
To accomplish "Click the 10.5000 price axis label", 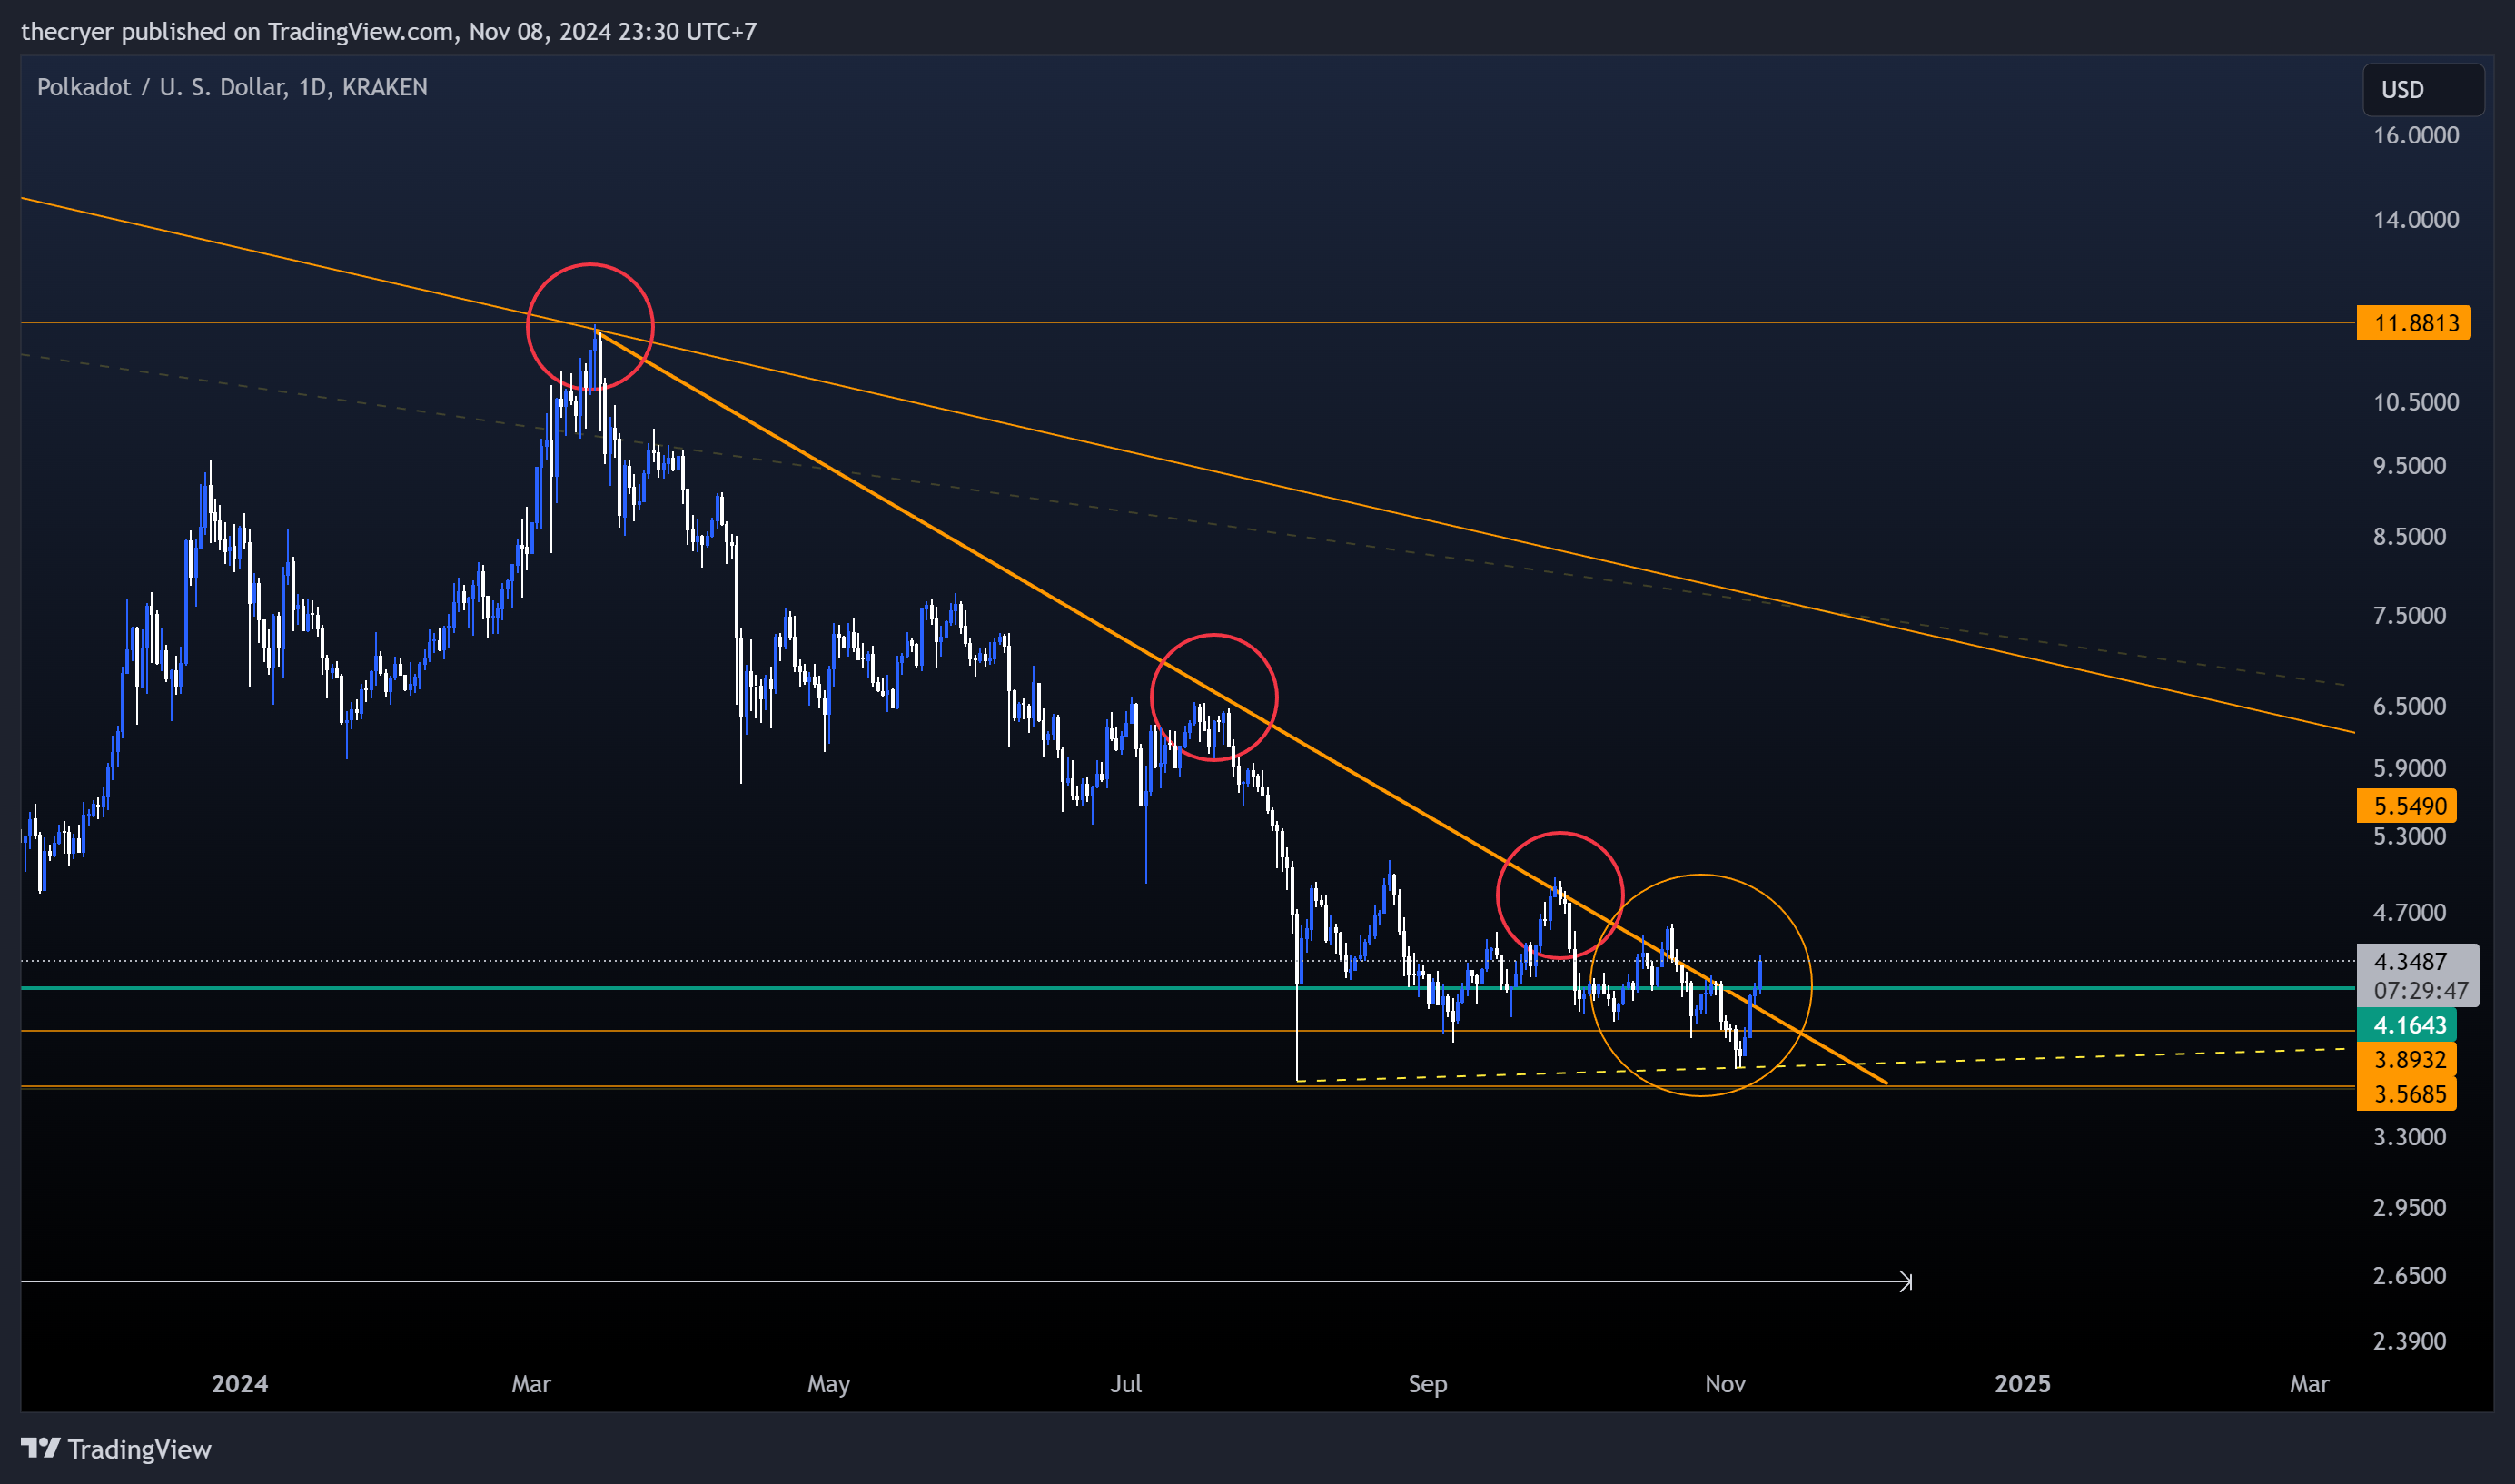I will [2416, 402].
